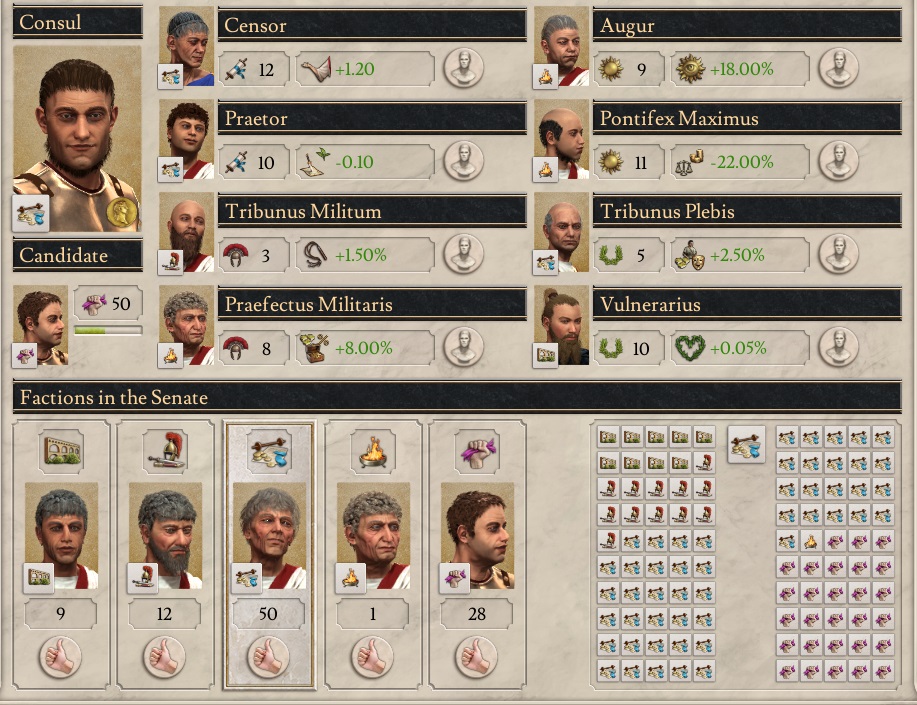Click the Candidate's portrait
This screenshot has width=917, height=705.
click(x=40, y=325)
